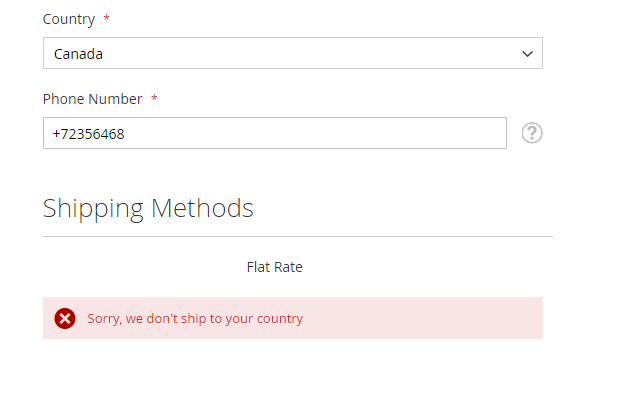This screenshot has height=401, width=628.
Task: Click the chevron arrow in Country select
Action: [527, 54]
